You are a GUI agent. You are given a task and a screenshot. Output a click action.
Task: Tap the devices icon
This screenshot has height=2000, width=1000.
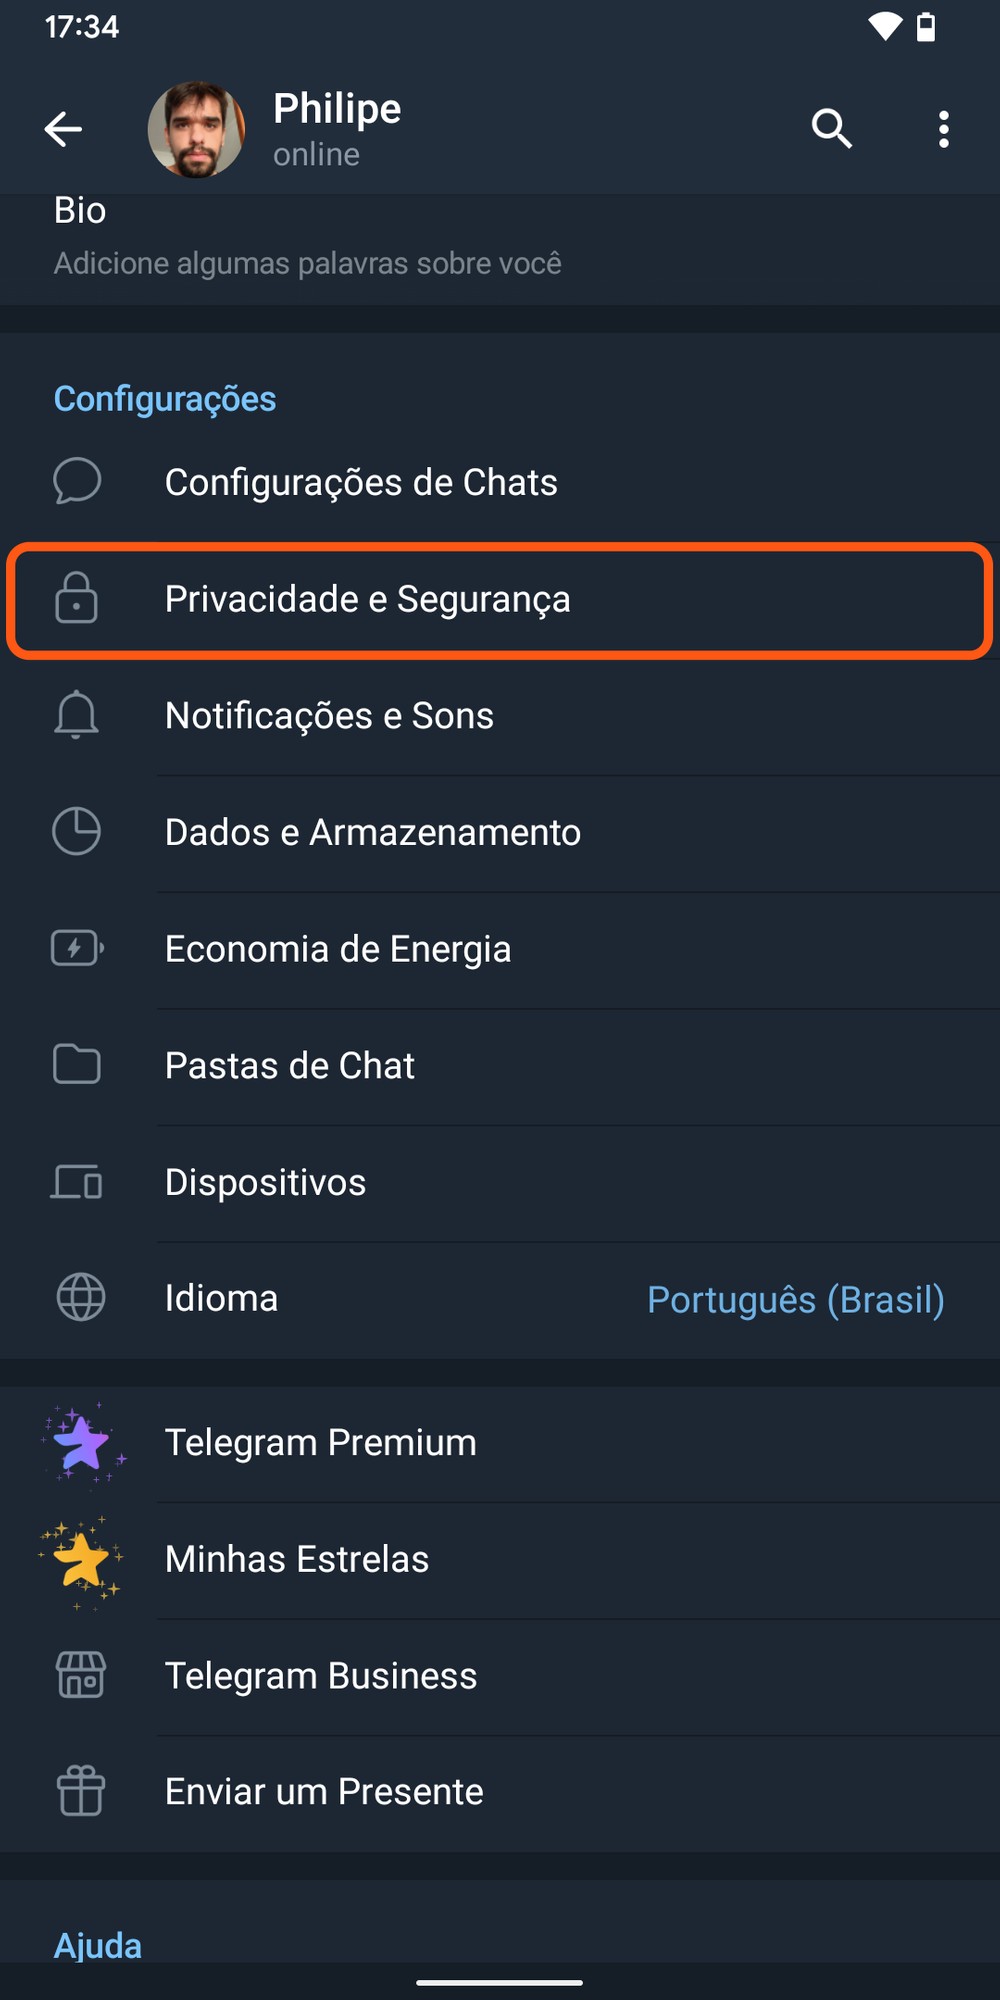coord(77,1182)
